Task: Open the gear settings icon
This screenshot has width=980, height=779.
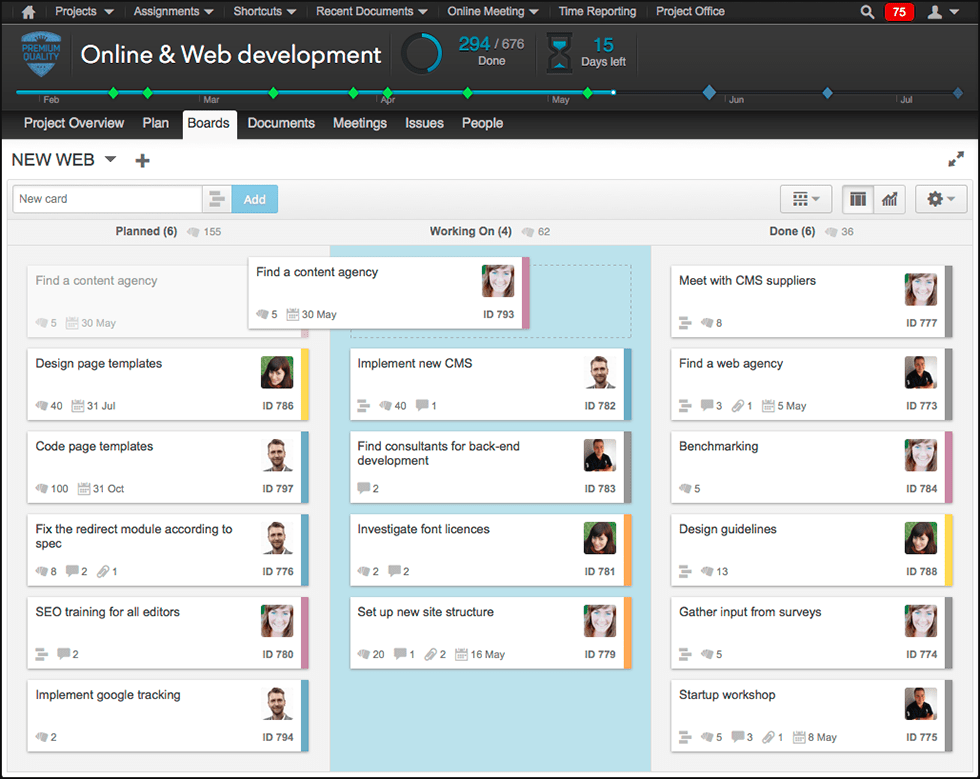Action: coord(938,199)
